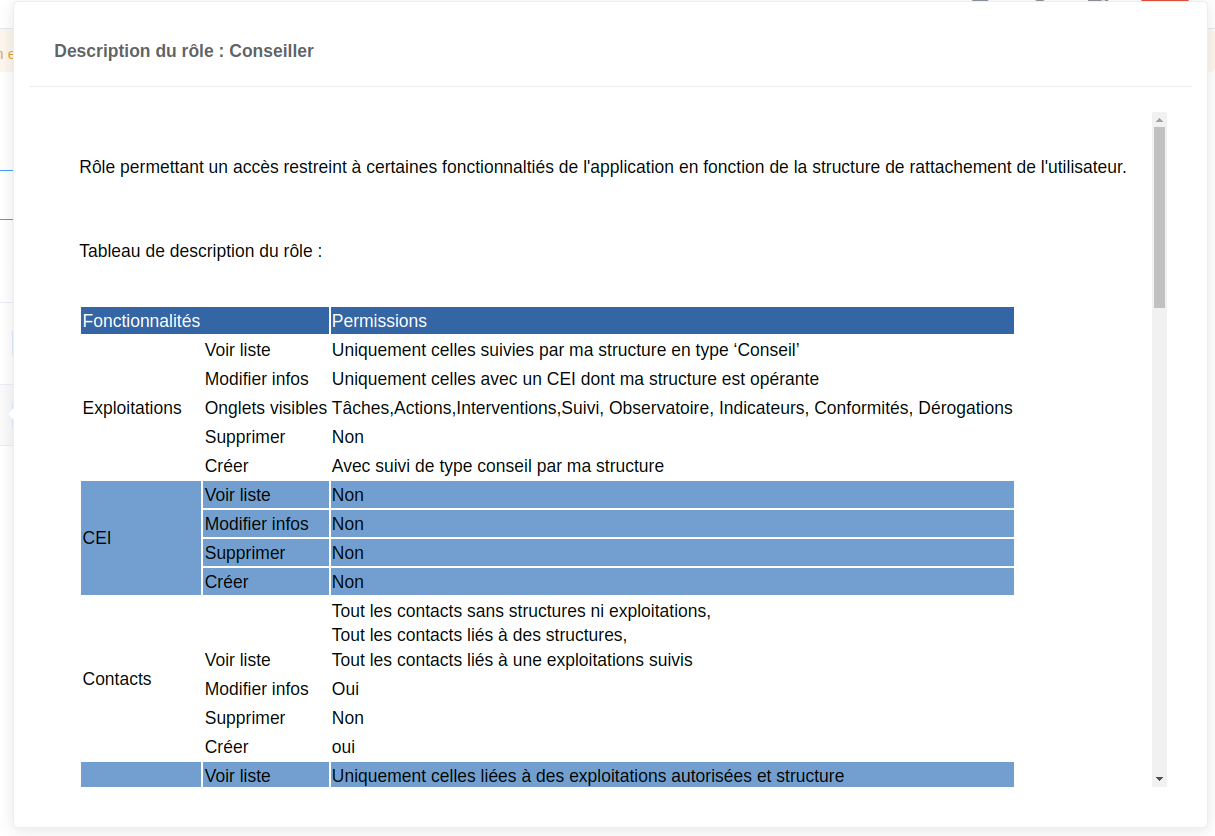Click the scrollbar up arrow
Screen dimensions: 1215x836
click(x=1161, y=121)
